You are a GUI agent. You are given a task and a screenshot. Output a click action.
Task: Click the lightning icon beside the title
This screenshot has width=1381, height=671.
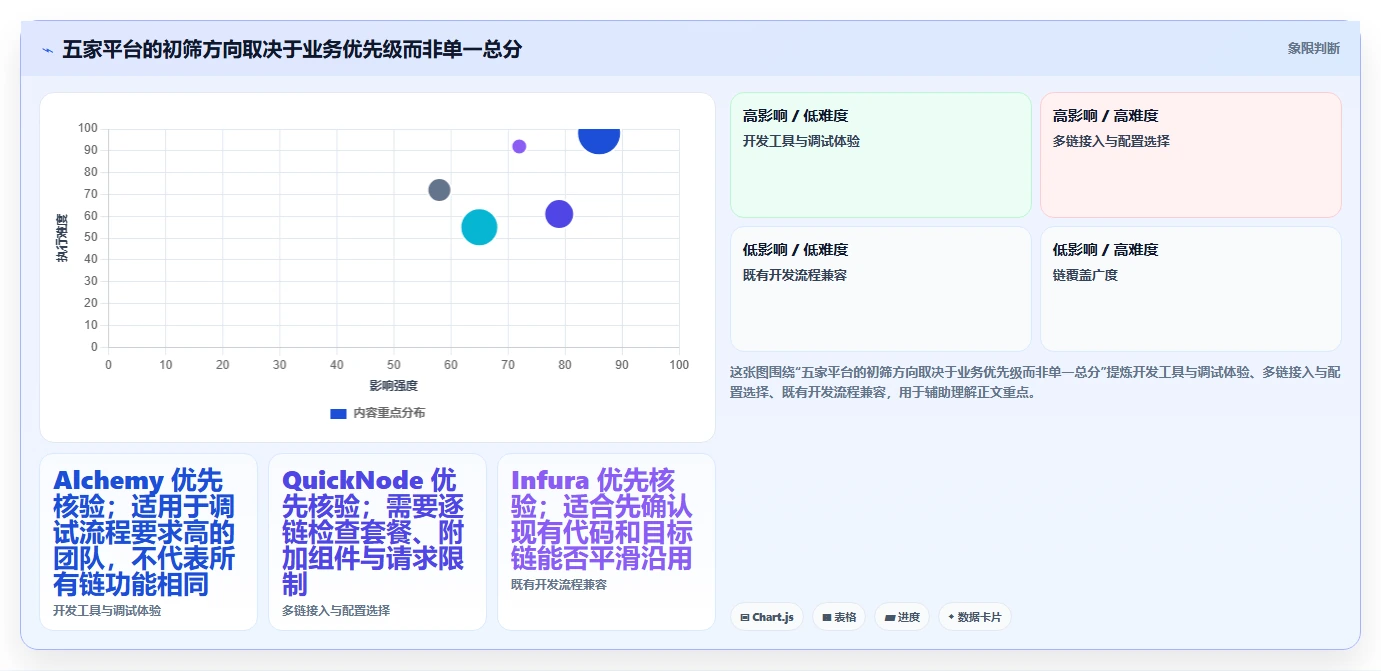pos(47,50)
